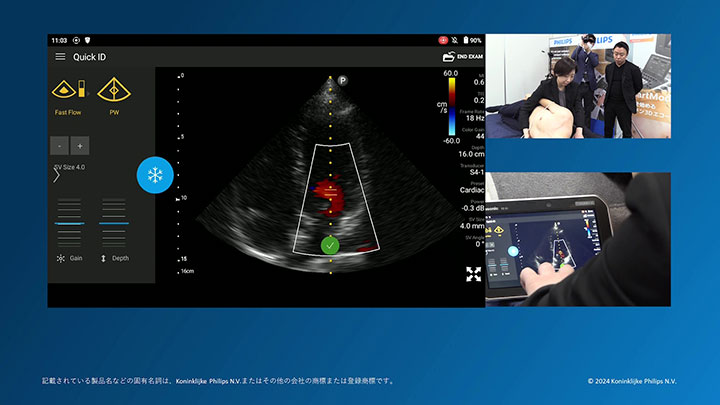720x405 pixels.
Task: Click the P orientation marker
Action: pyautogui.click(x=342, y=79)
